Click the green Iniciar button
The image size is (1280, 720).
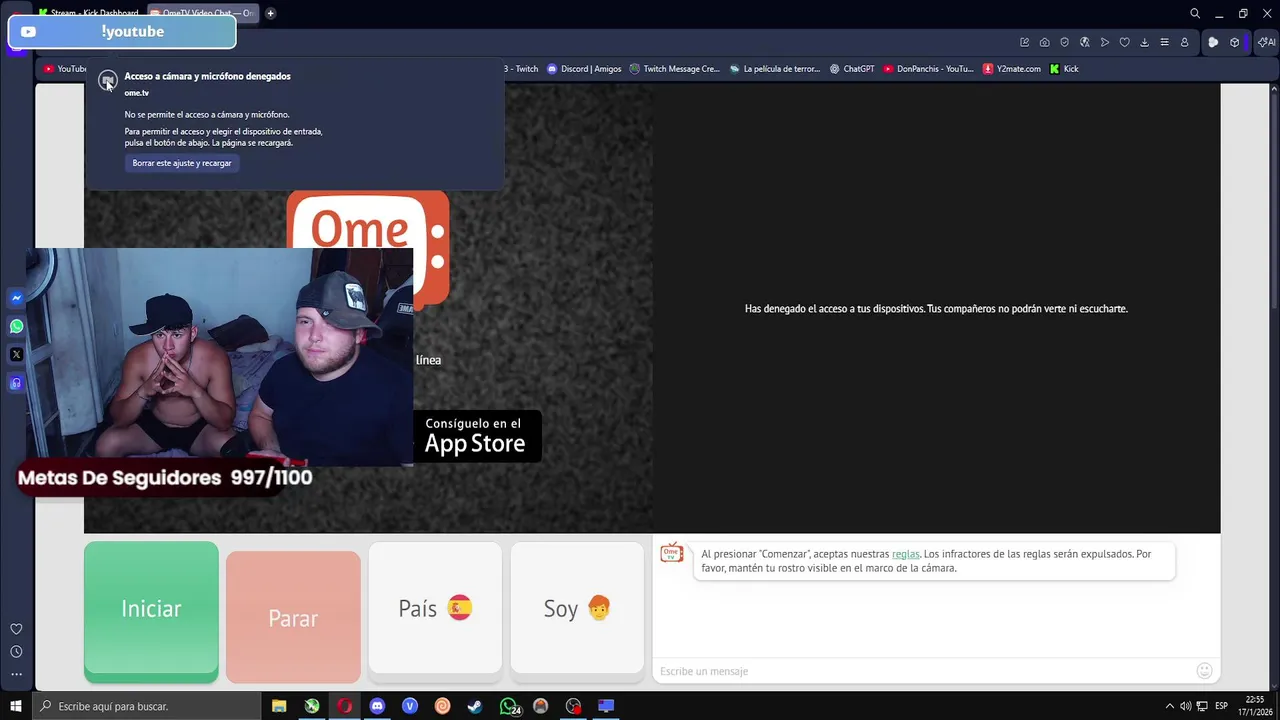point(151,611)
